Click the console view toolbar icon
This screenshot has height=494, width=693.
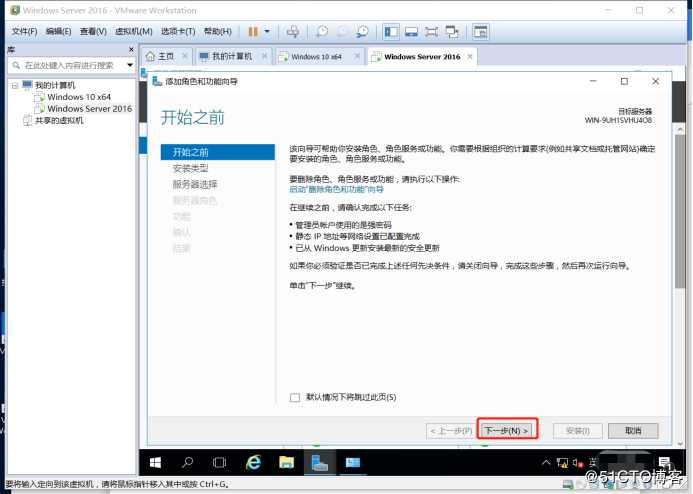[x=411, y=32]
